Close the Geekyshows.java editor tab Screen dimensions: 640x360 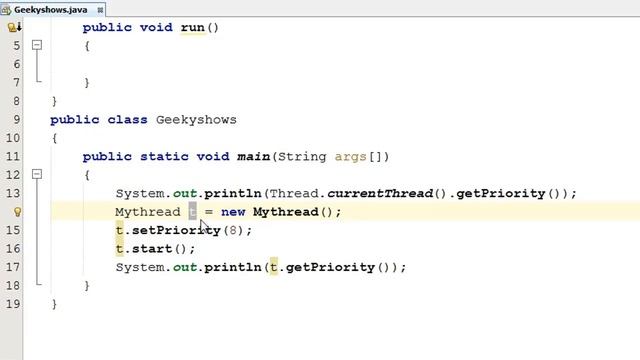100,9
